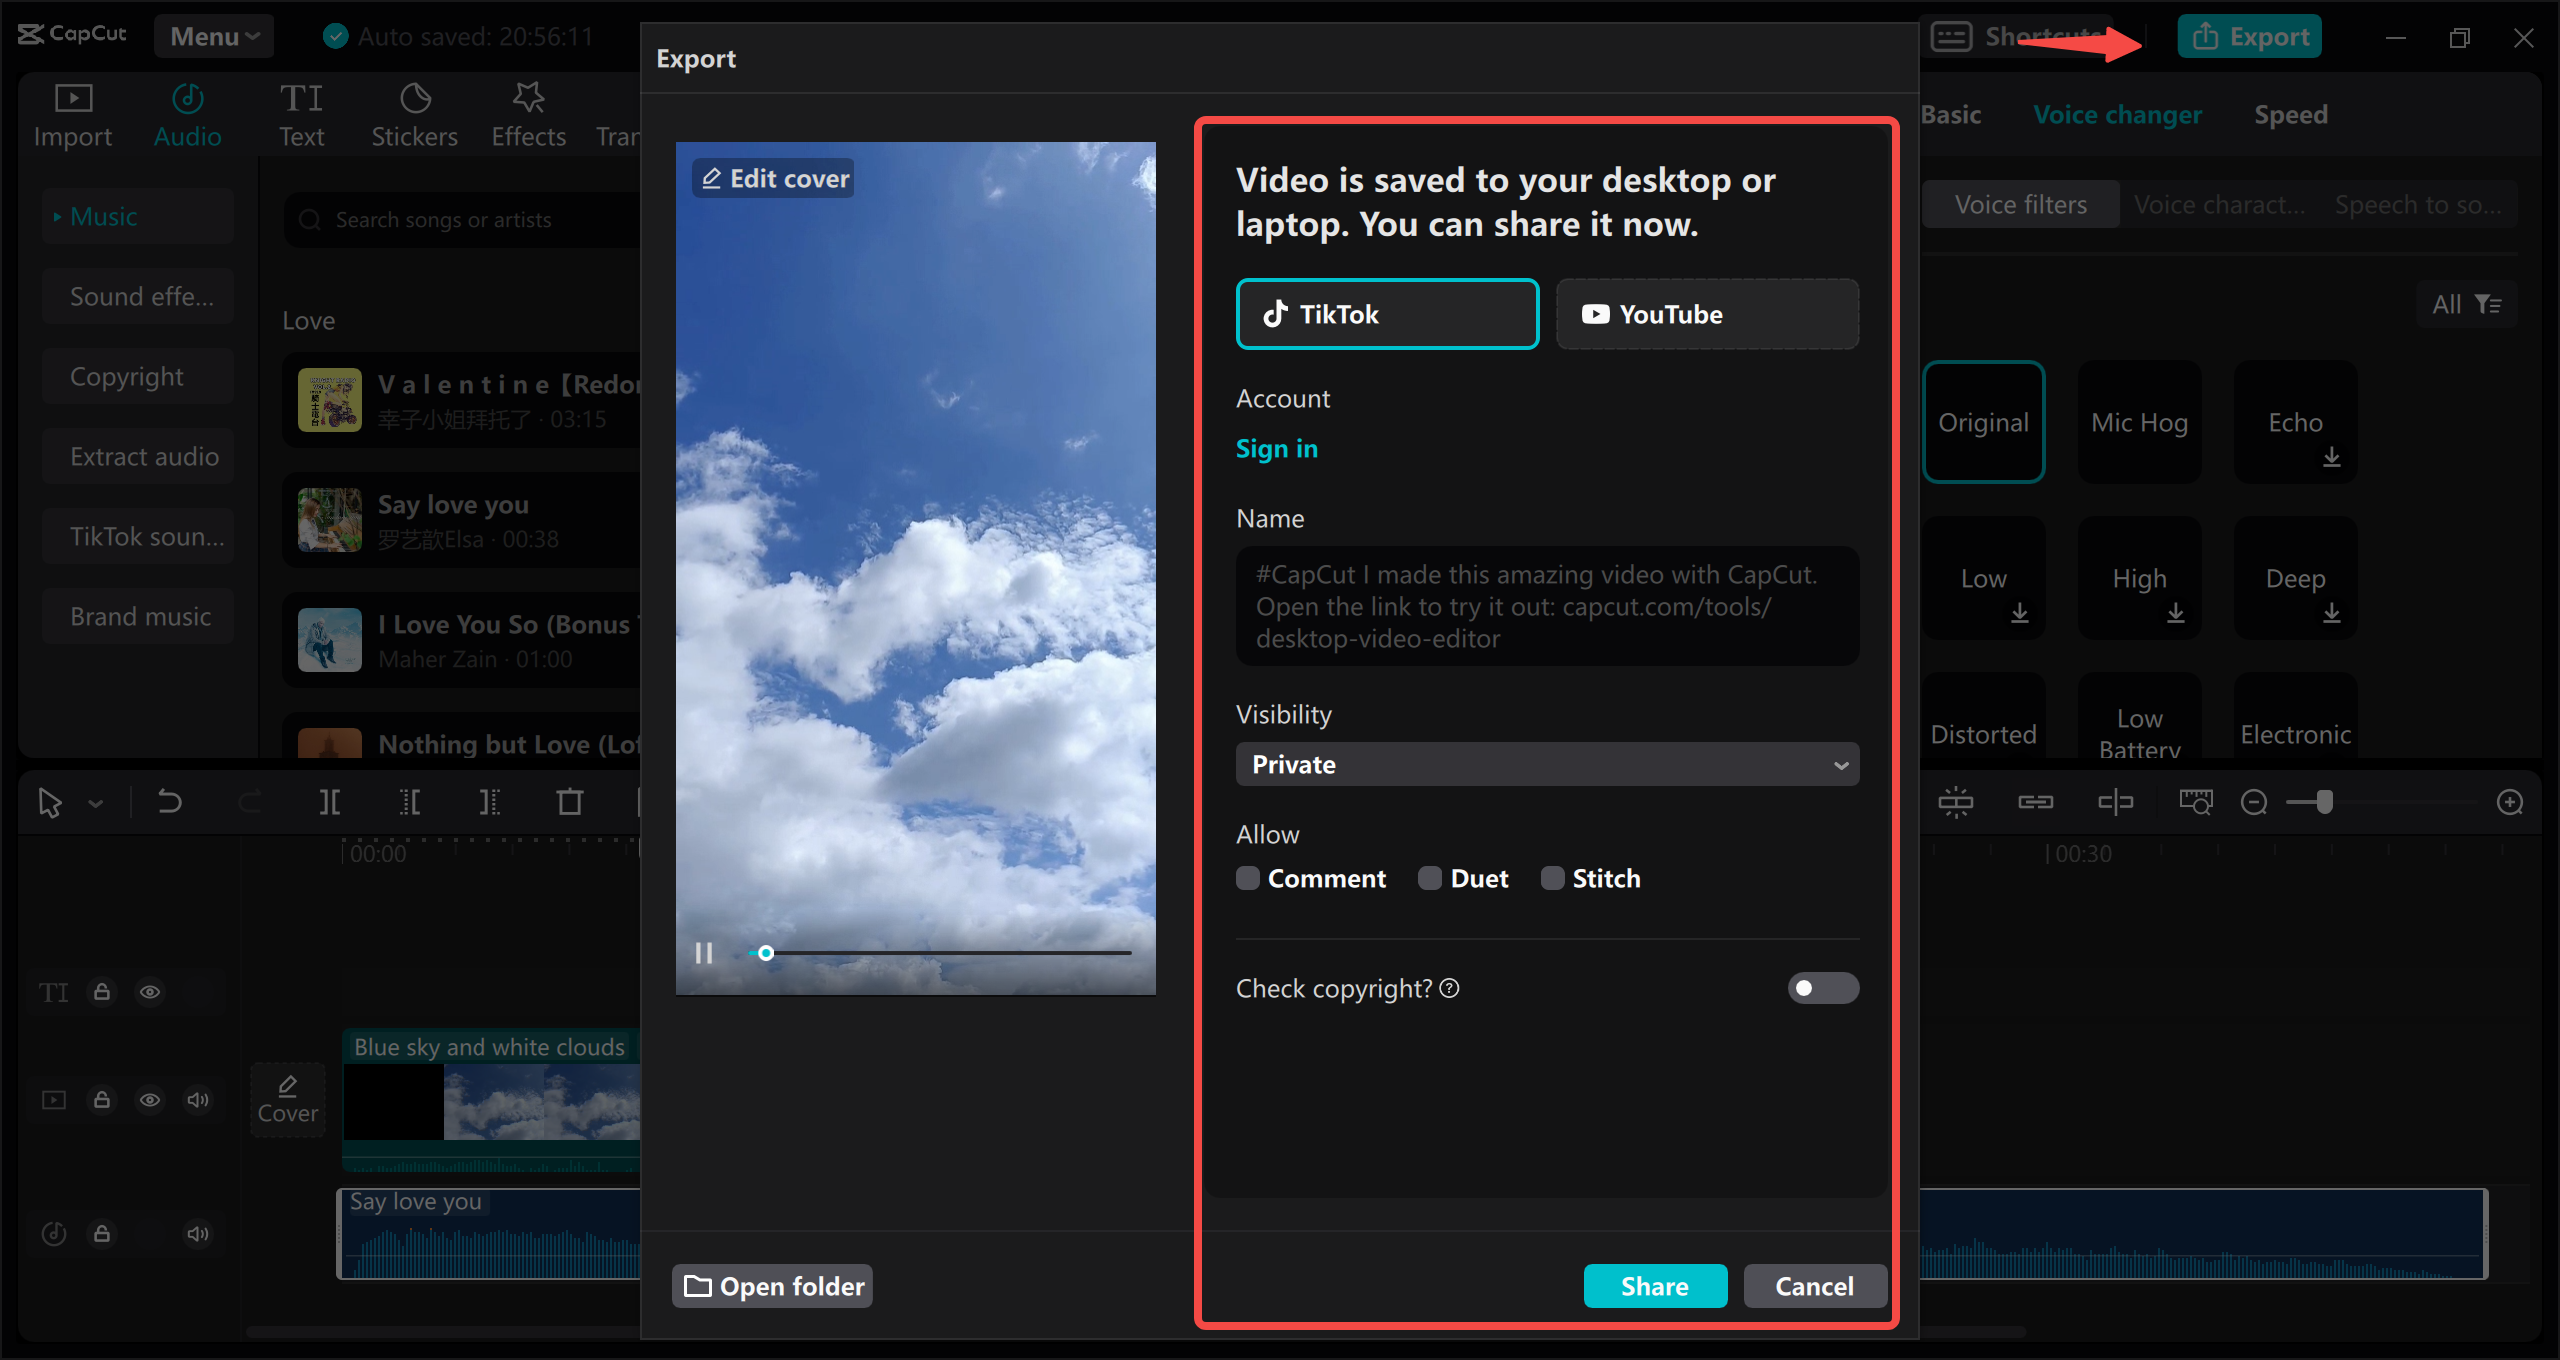Enable the Comment checkbox
The height and width of the screenshot is (1360, 2560).
1248,878
